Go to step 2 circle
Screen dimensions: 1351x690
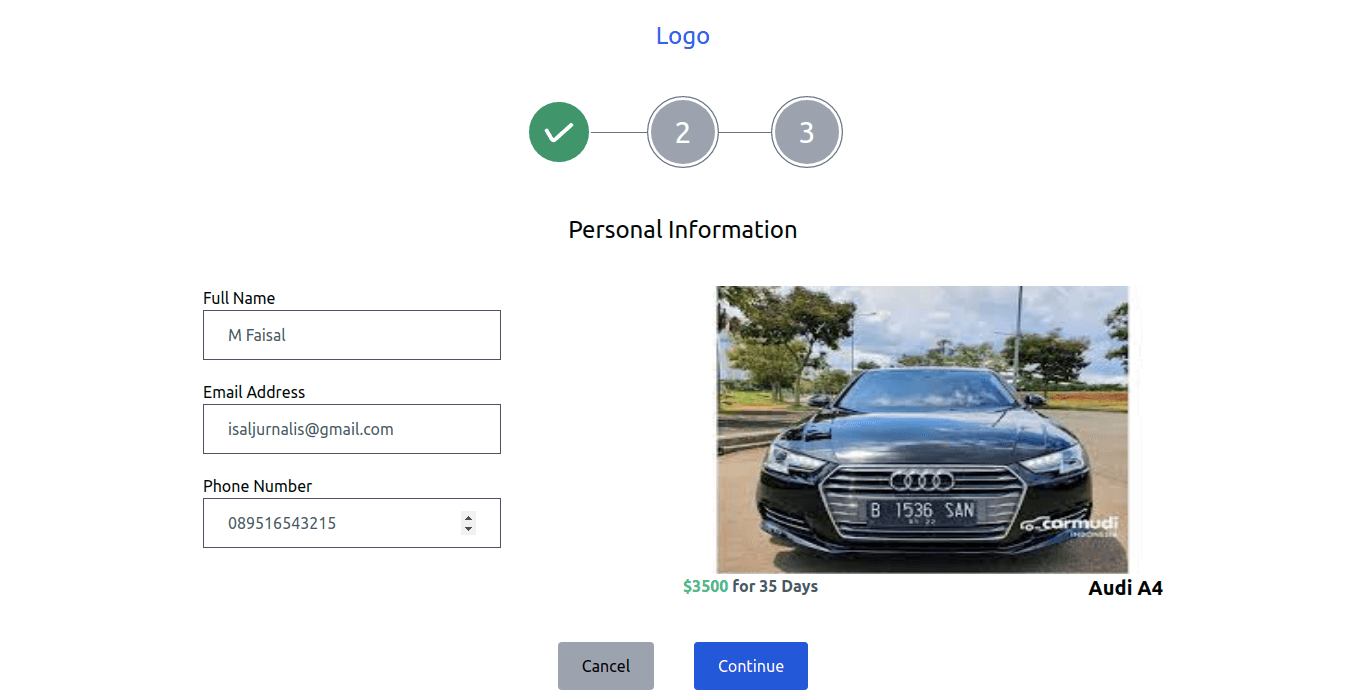683,132
